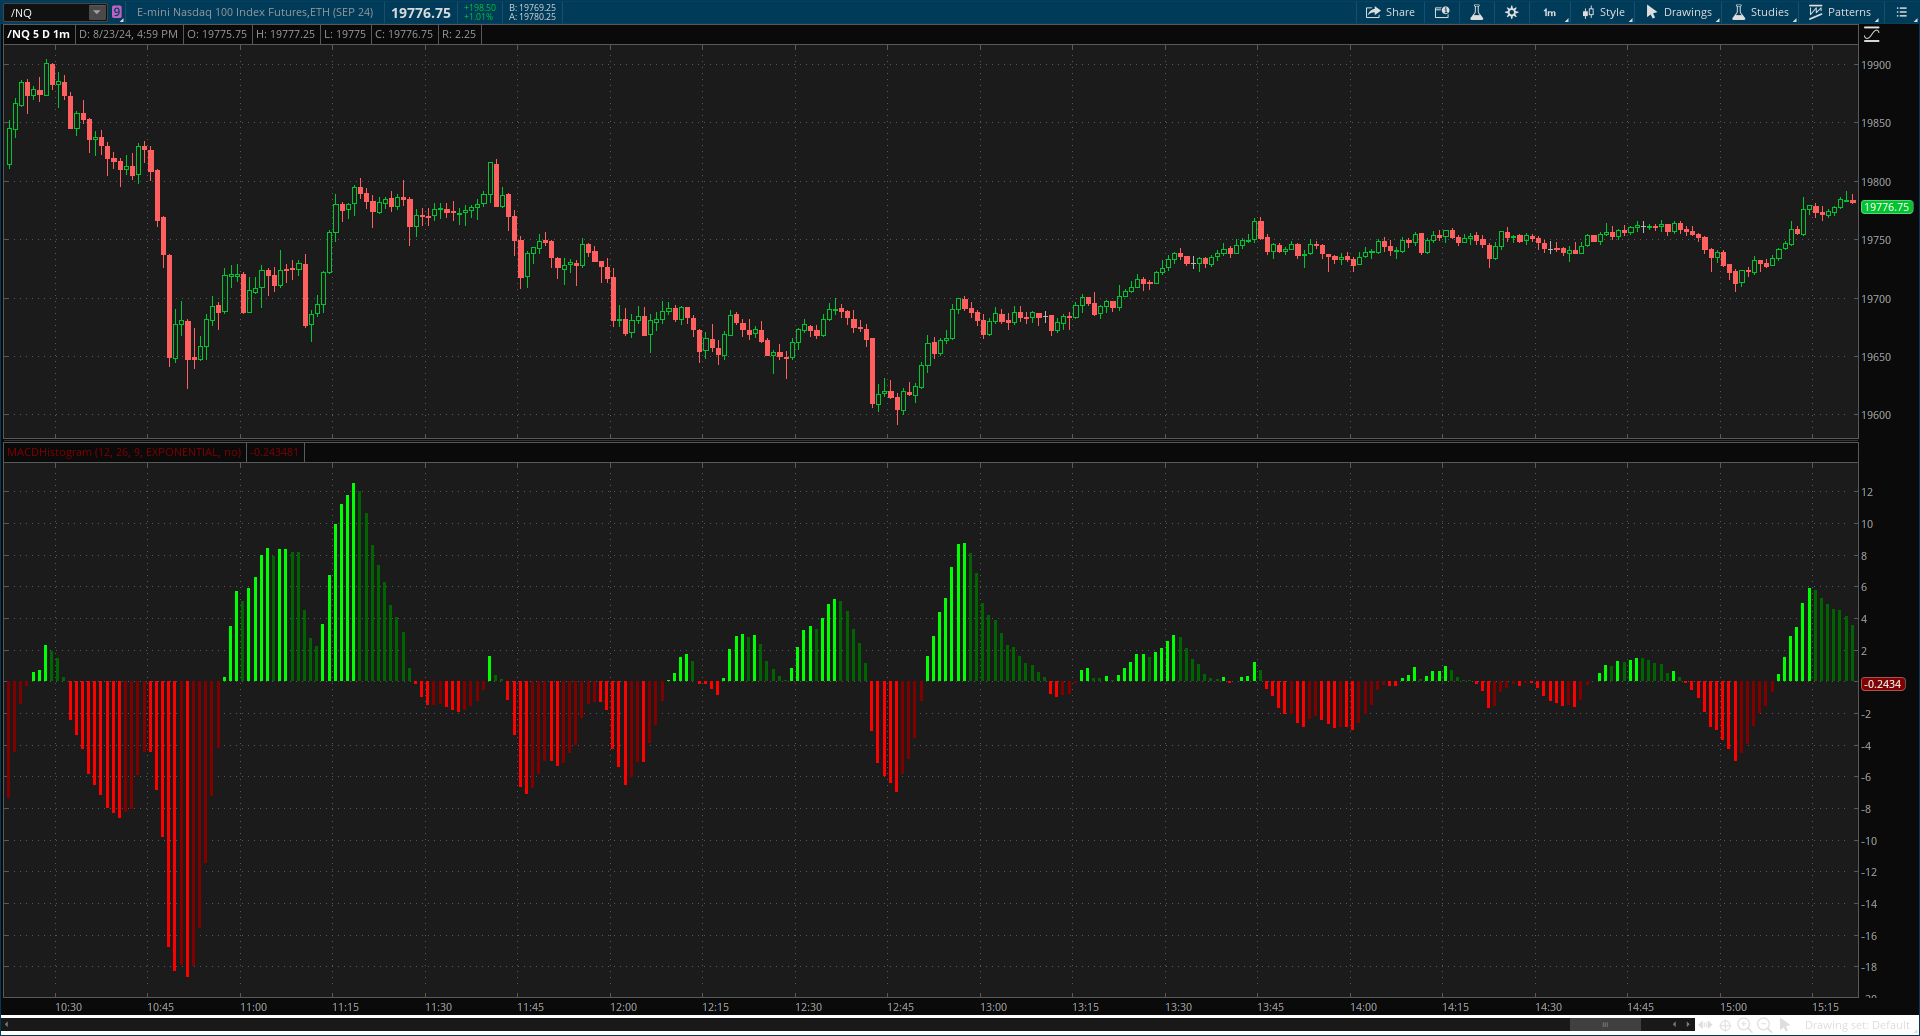
Task: Click the zoom in magnifier icon
Action: pyautogui.click(x=1745, y=1025)
